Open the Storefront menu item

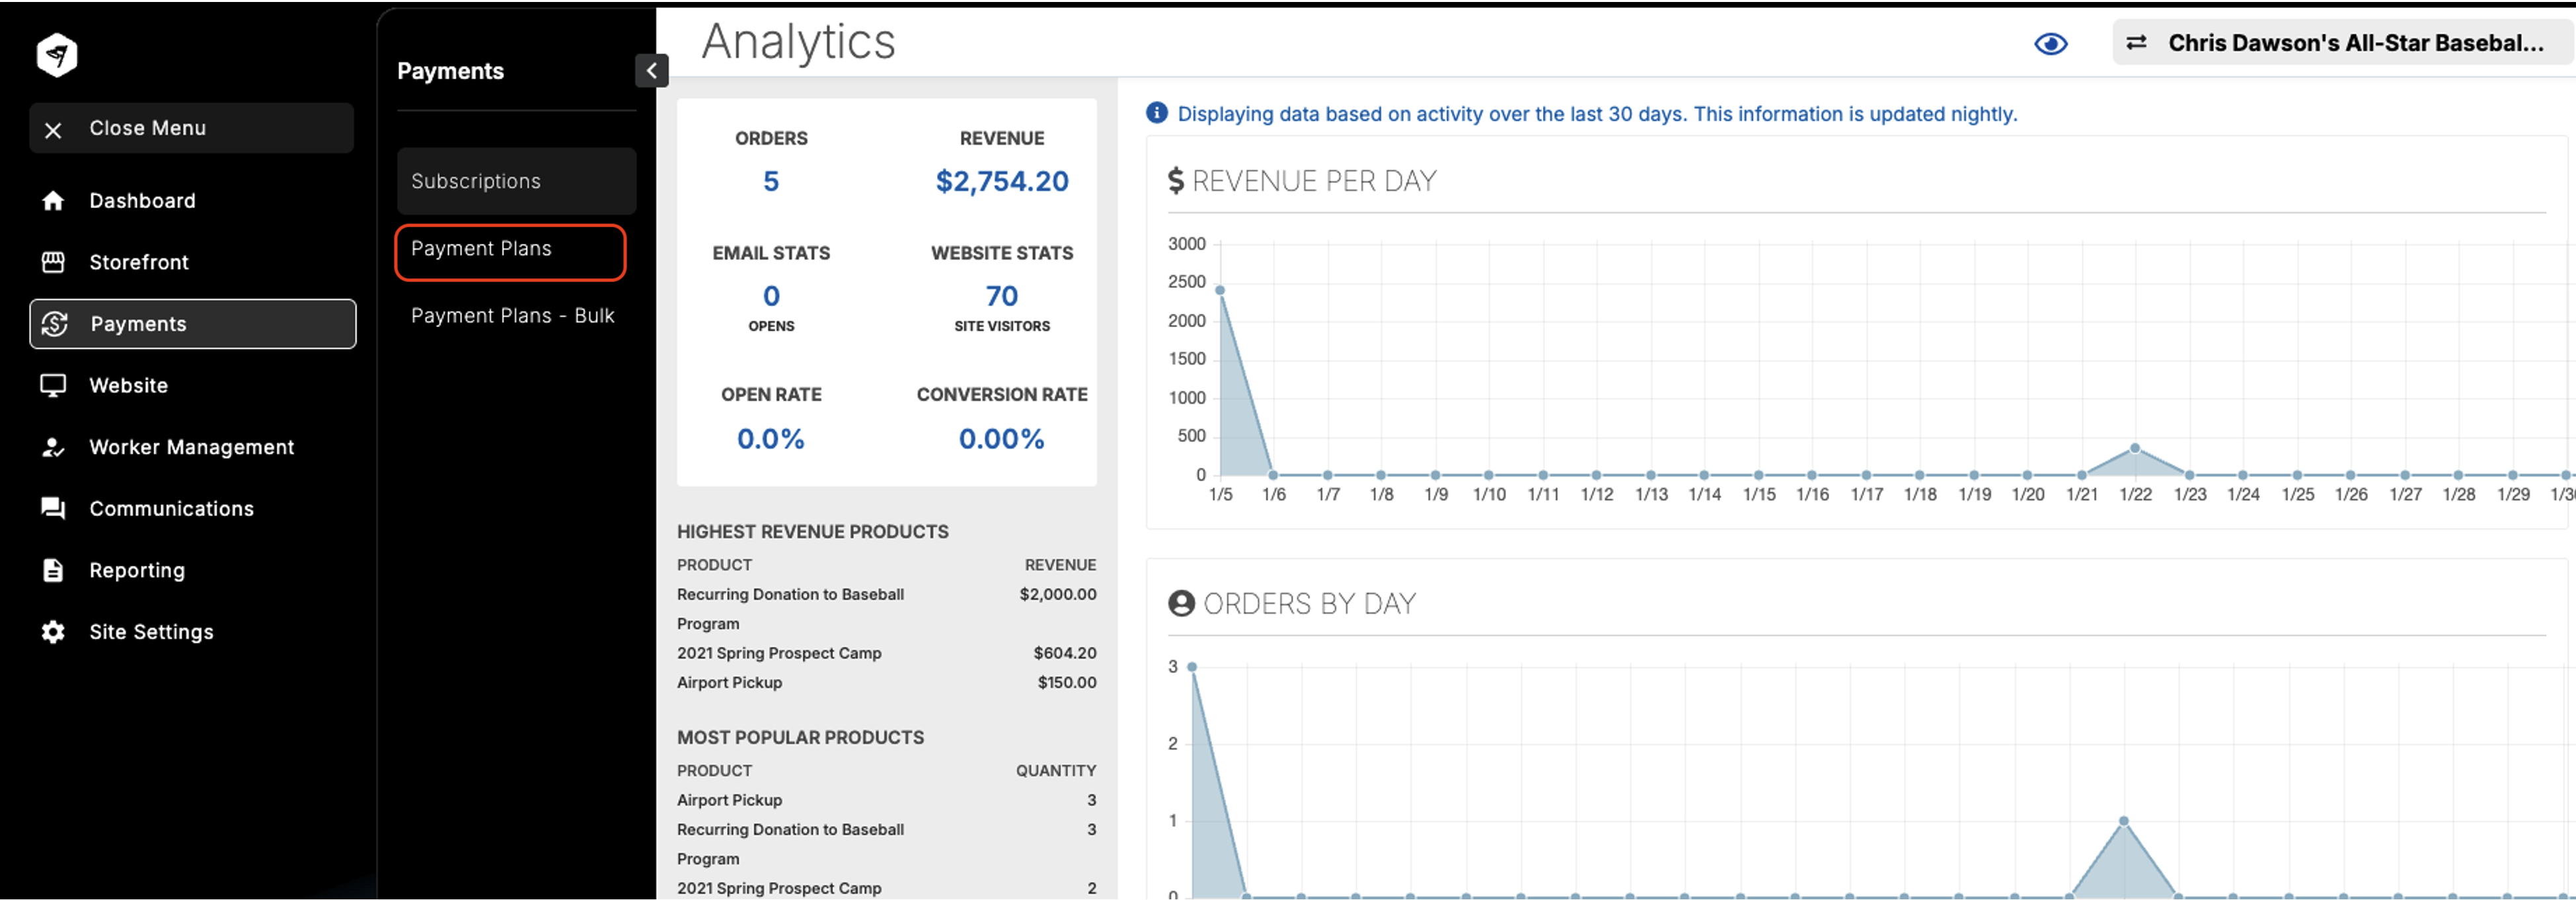click(x=139, y=262)
